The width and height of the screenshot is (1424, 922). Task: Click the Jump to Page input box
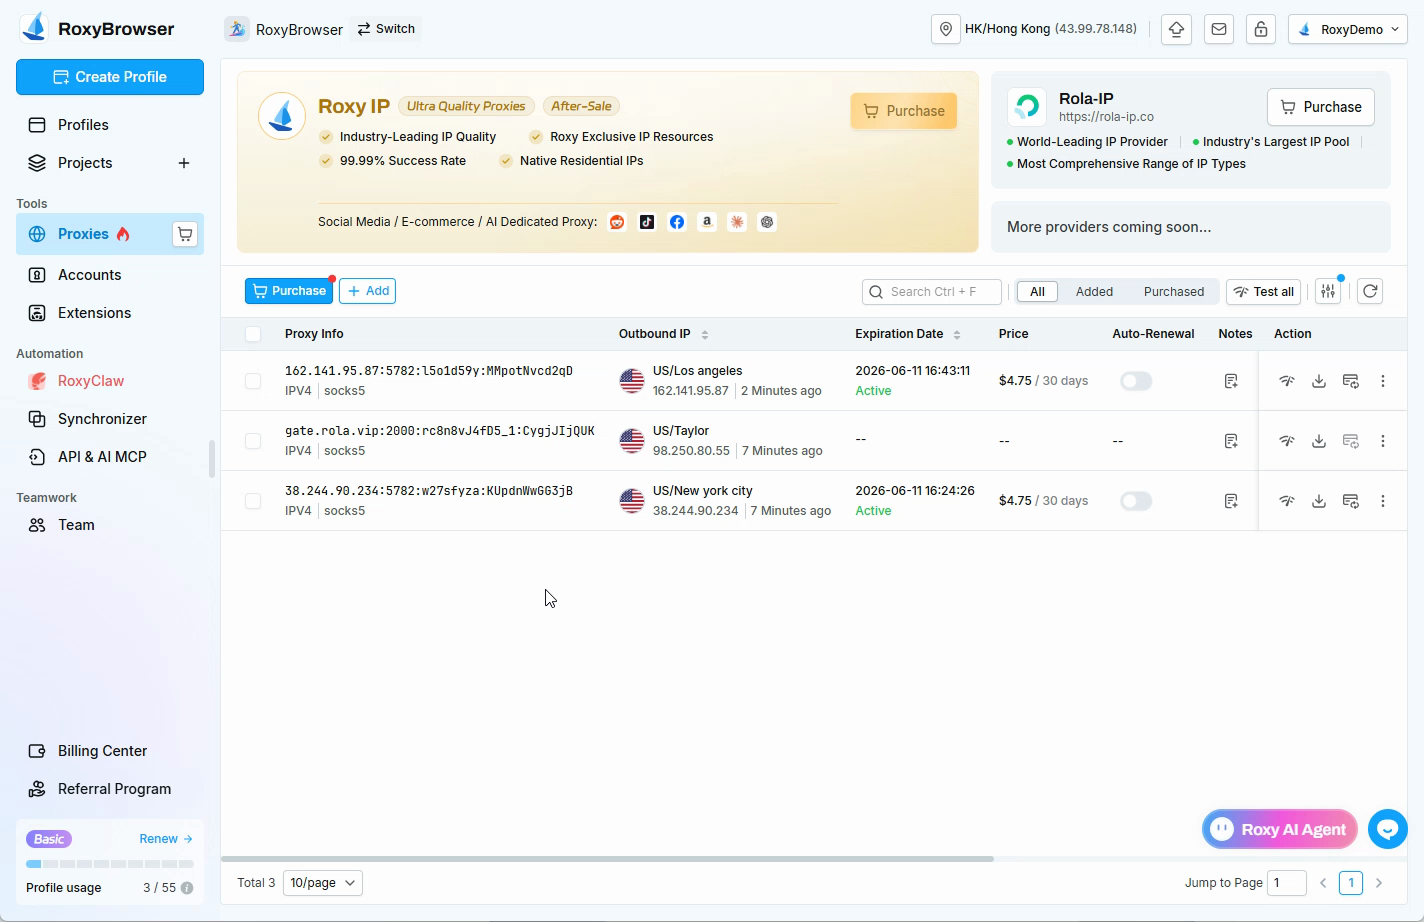click(x=1287, y=883)
